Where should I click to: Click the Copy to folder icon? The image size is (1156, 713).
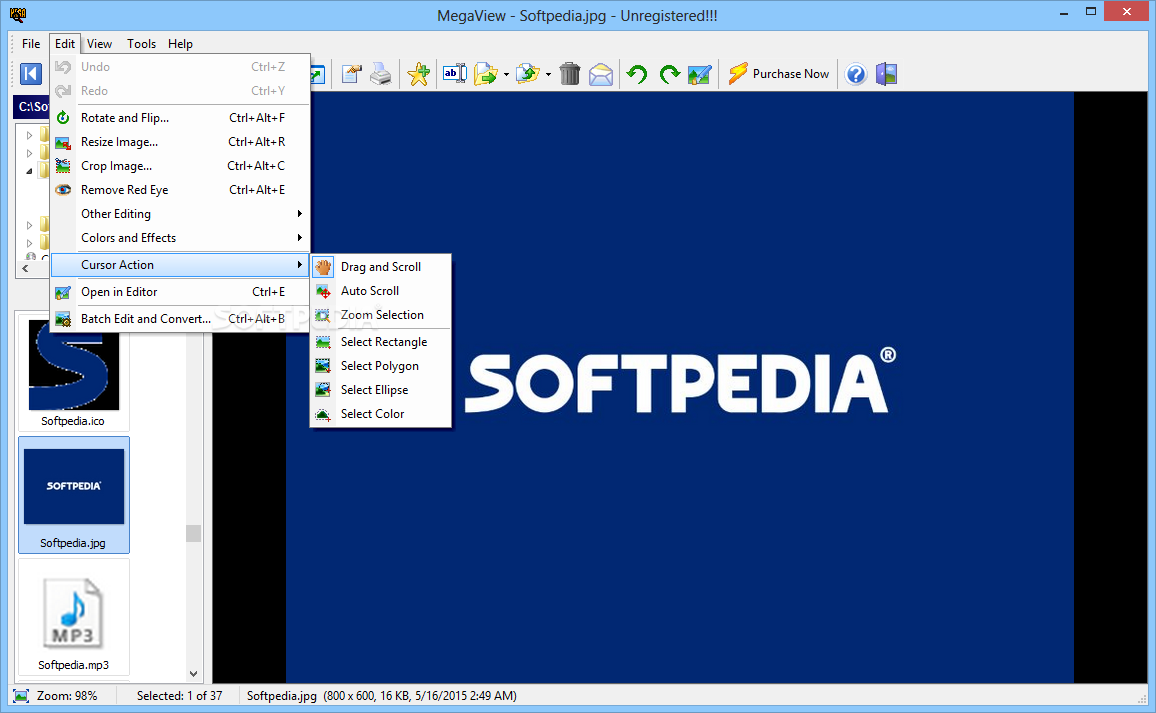pyautogui.click(x=528, y=74)
